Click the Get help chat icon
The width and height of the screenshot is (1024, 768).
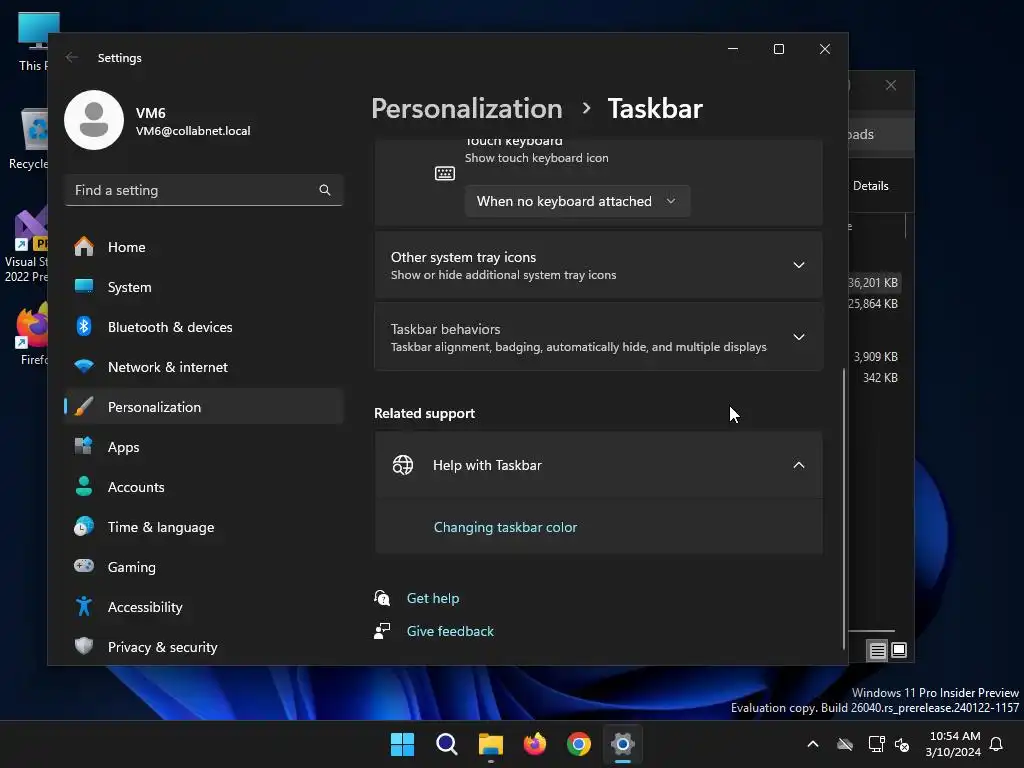[x=382, y=598]
